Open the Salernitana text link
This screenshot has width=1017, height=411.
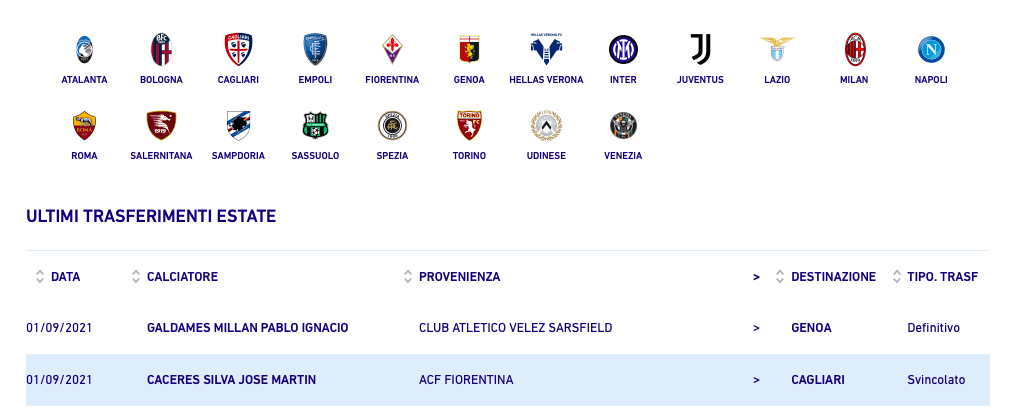coord(161,156)
